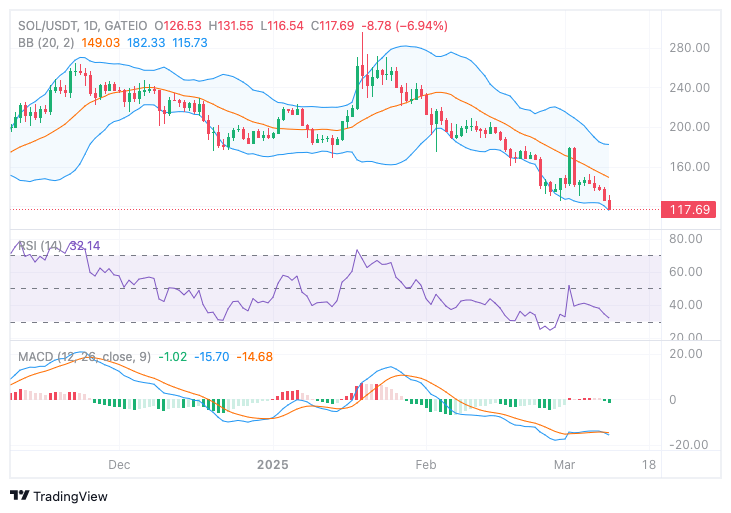This screenshot has width=731, height=513.
Task: Click the high price value H131.55
Action: [x=231, y=26]
